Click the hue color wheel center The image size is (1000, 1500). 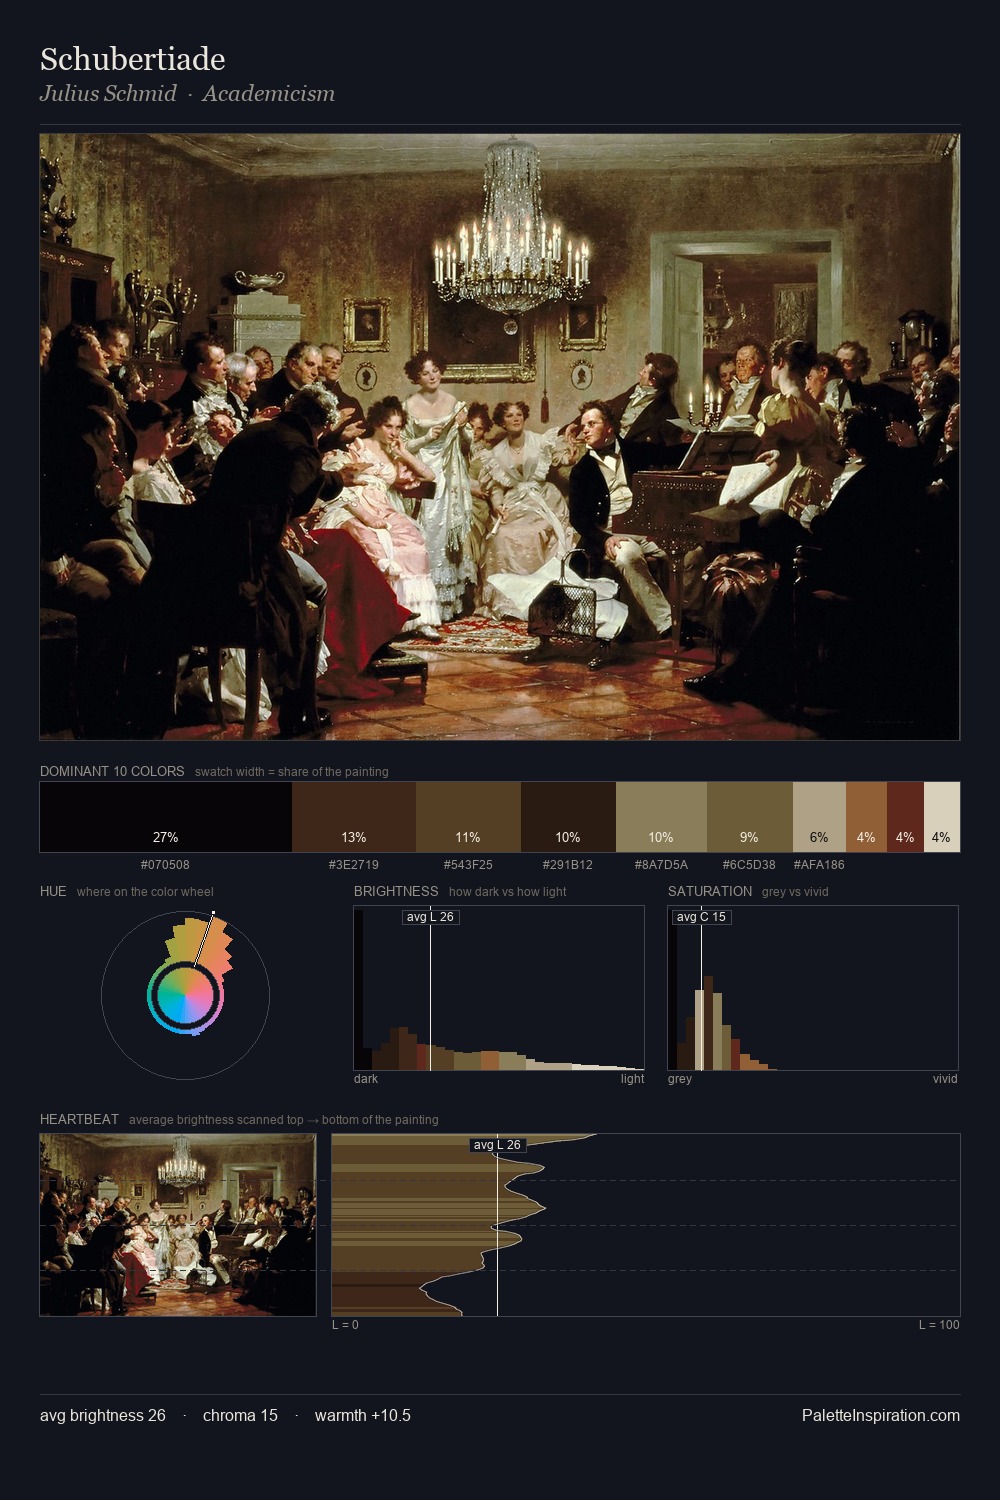pos(185,995)
